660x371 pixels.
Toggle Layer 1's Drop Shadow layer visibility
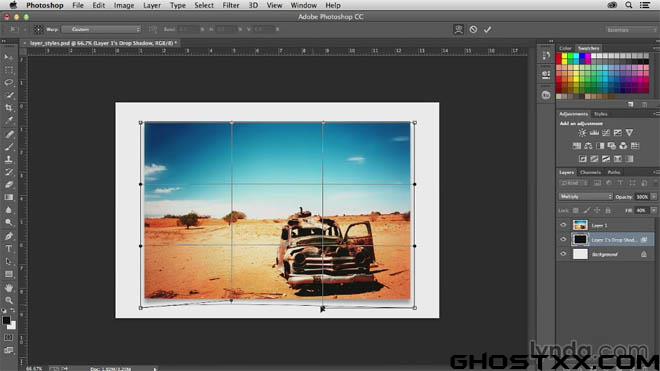(x=563, y=239)
